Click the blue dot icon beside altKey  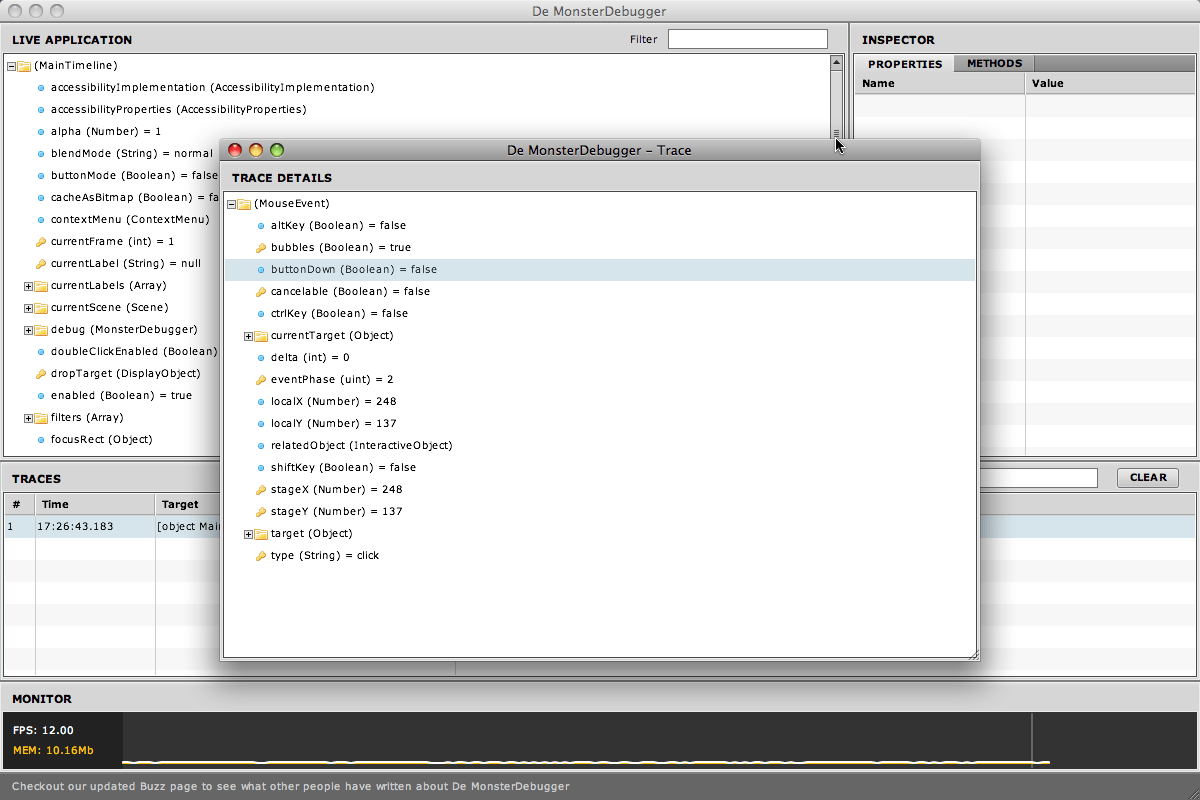pyautogui.click(x=261, y=226)
